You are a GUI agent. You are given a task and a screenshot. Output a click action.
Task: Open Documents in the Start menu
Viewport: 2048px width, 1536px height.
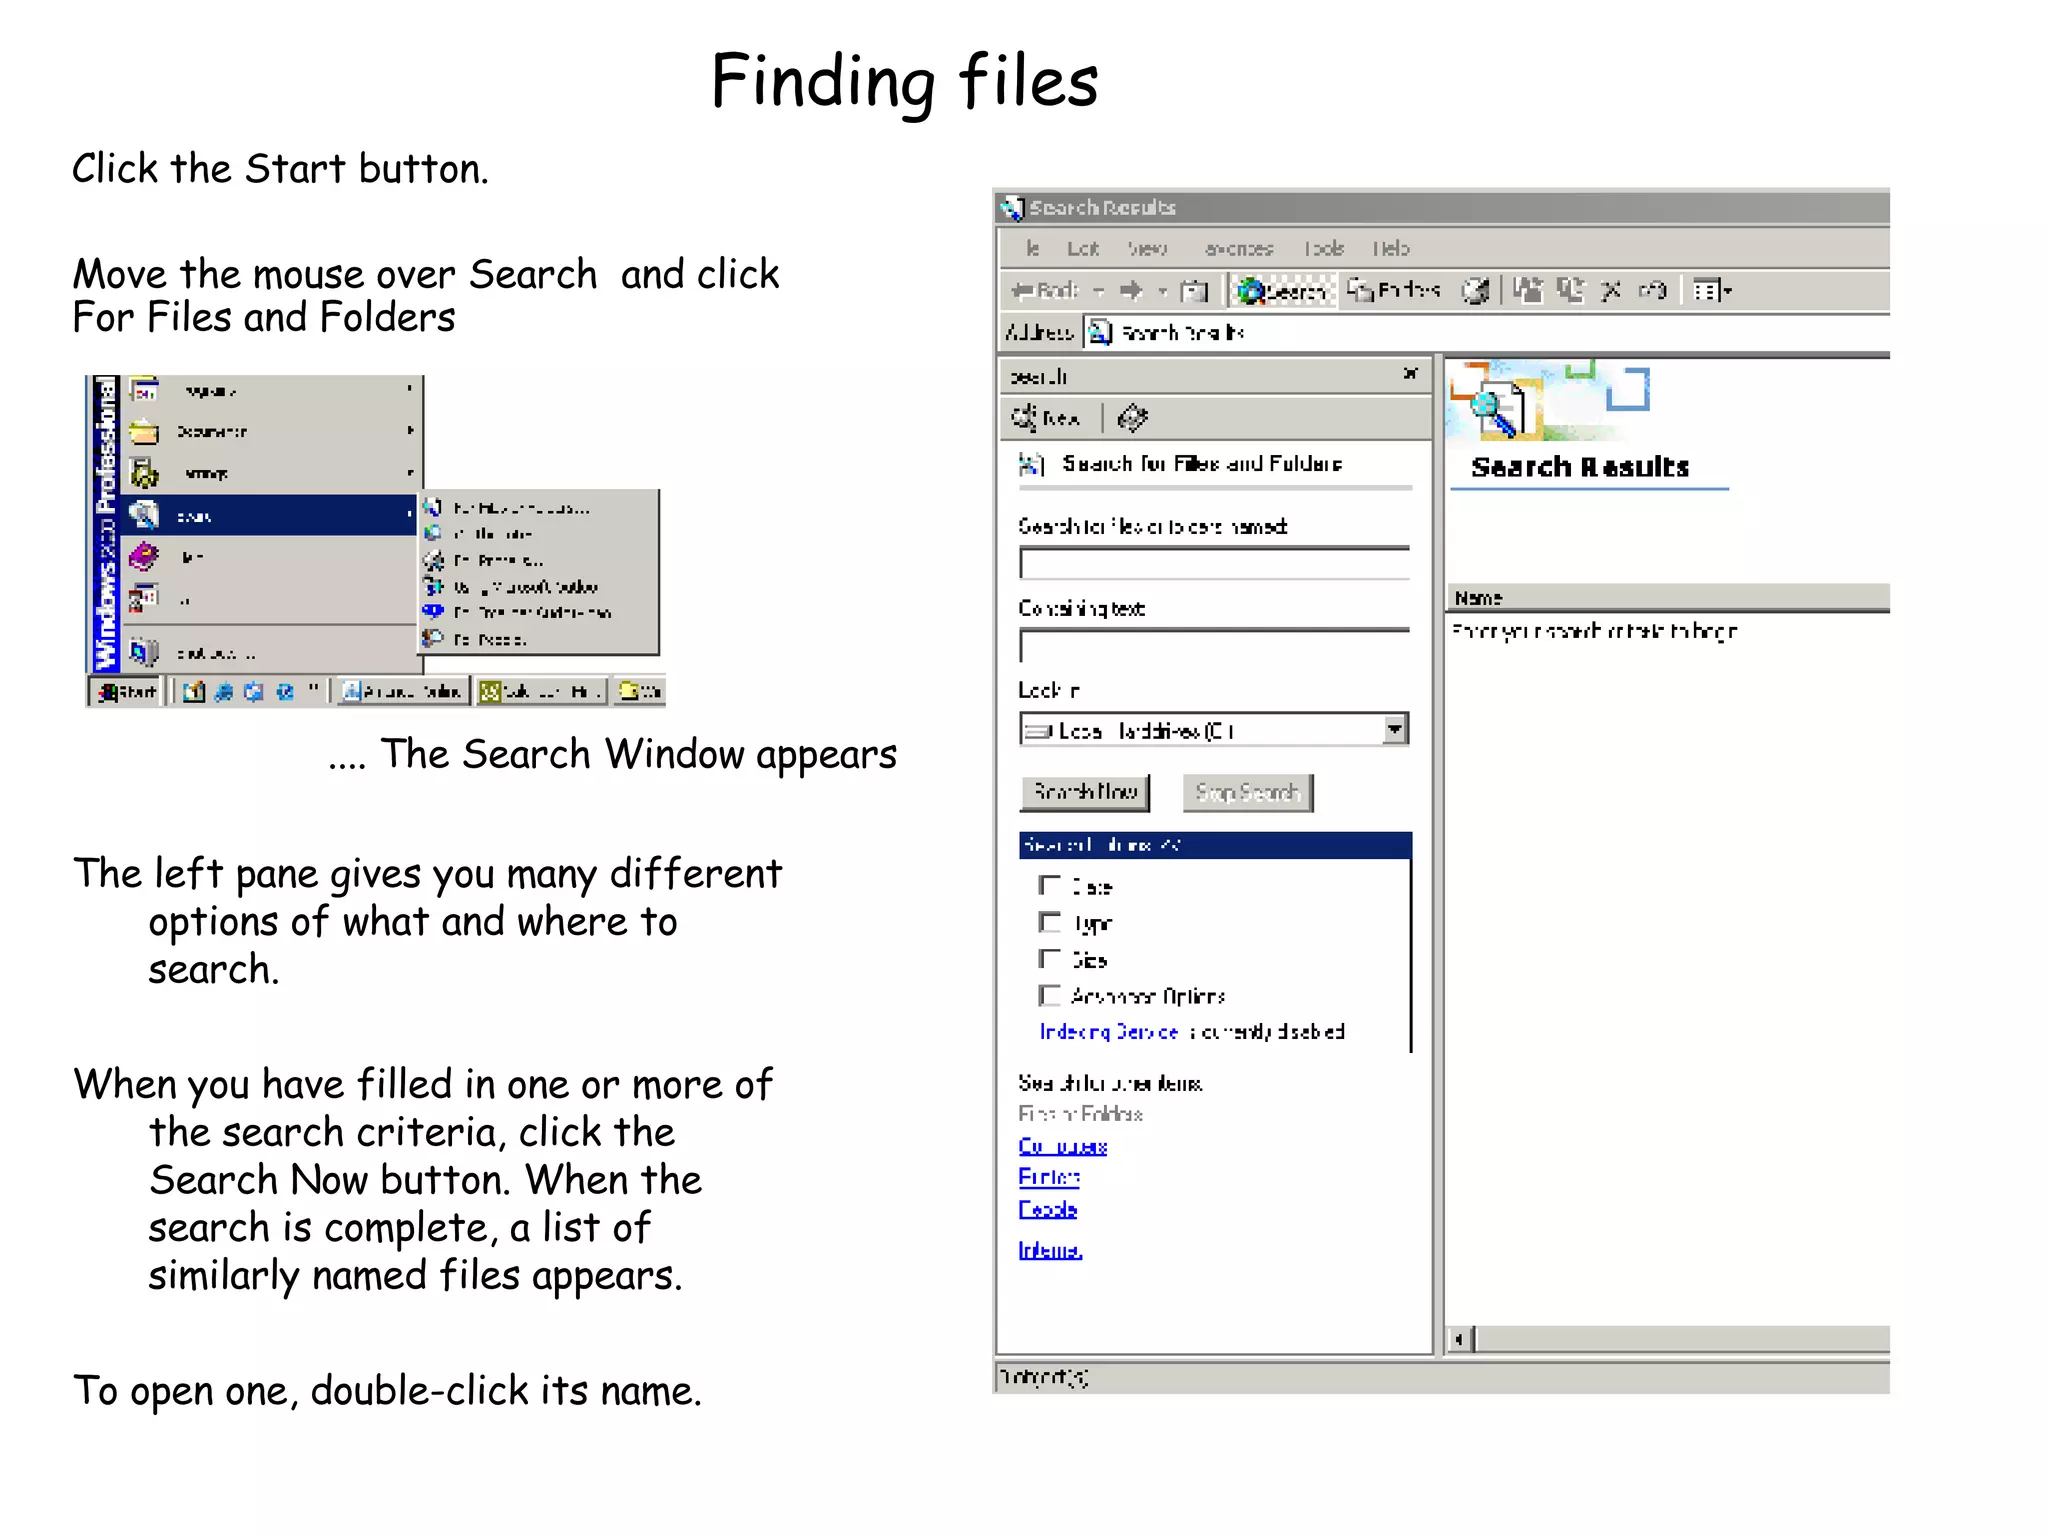pyautogui.click(x=270, y=431)
